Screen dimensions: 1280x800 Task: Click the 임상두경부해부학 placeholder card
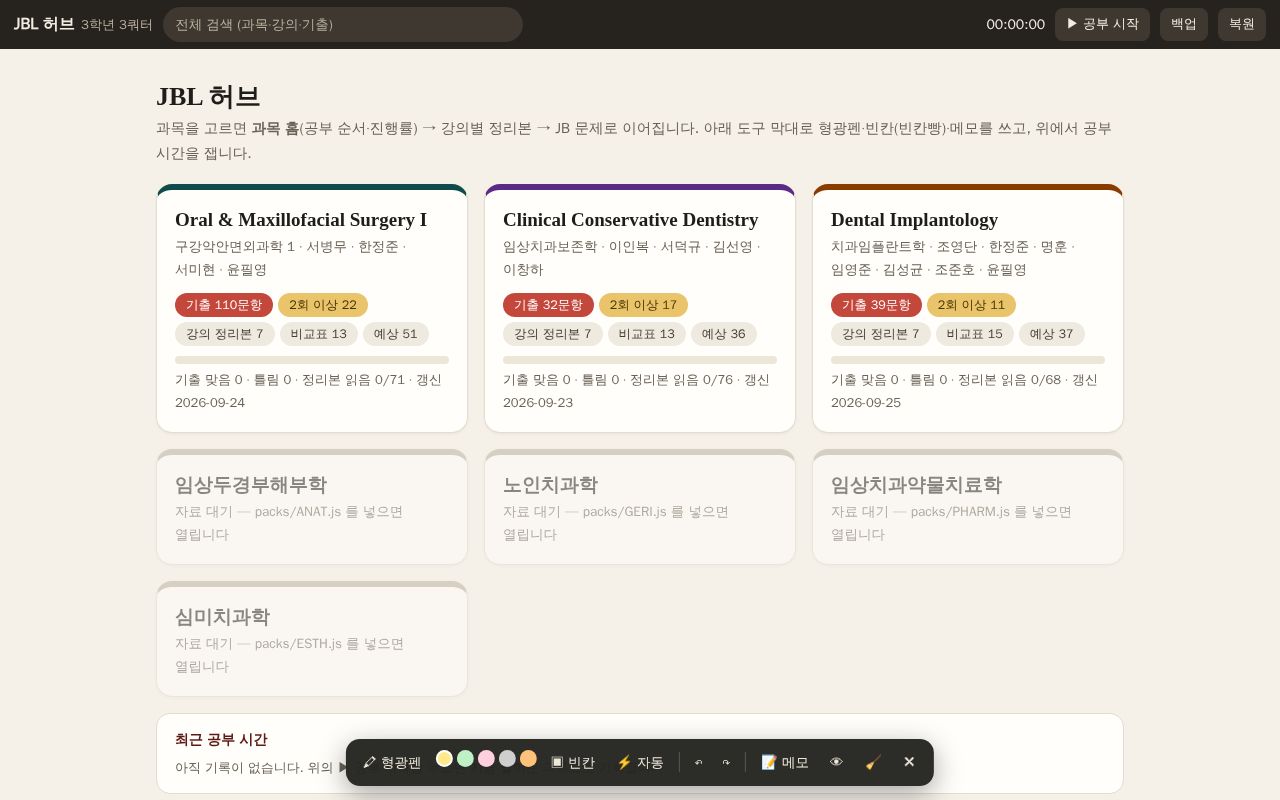[x=312, y=507]
